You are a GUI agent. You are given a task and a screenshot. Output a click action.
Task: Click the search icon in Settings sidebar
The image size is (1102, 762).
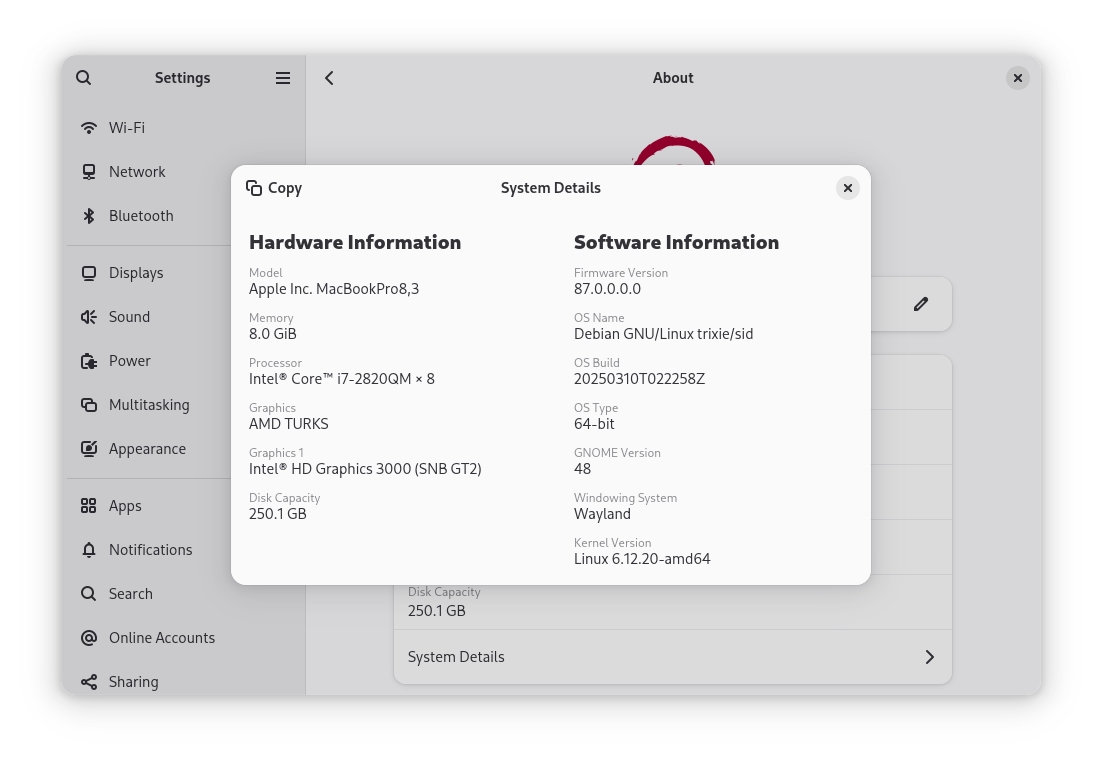click(x=84, y=78)
